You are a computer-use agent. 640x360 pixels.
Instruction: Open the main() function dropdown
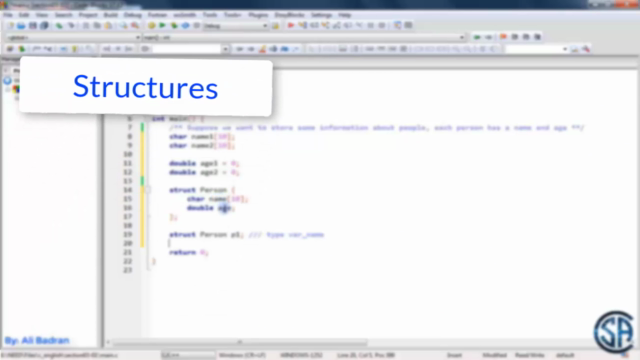click(x=304, y=38)
